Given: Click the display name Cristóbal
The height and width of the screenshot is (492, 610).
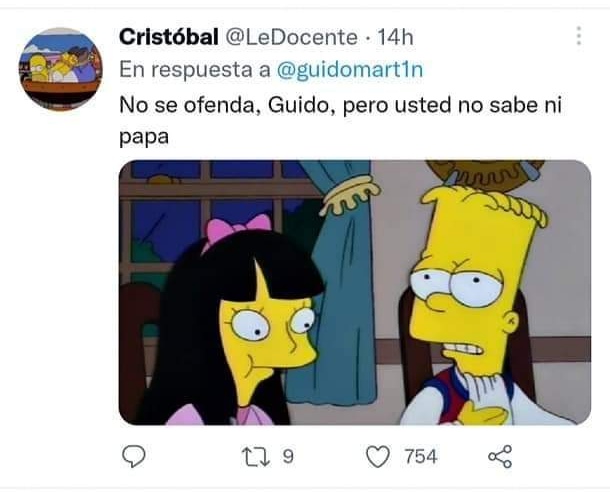Looking at the screenshot, I should pyautogui.click(x=168, y=37).
